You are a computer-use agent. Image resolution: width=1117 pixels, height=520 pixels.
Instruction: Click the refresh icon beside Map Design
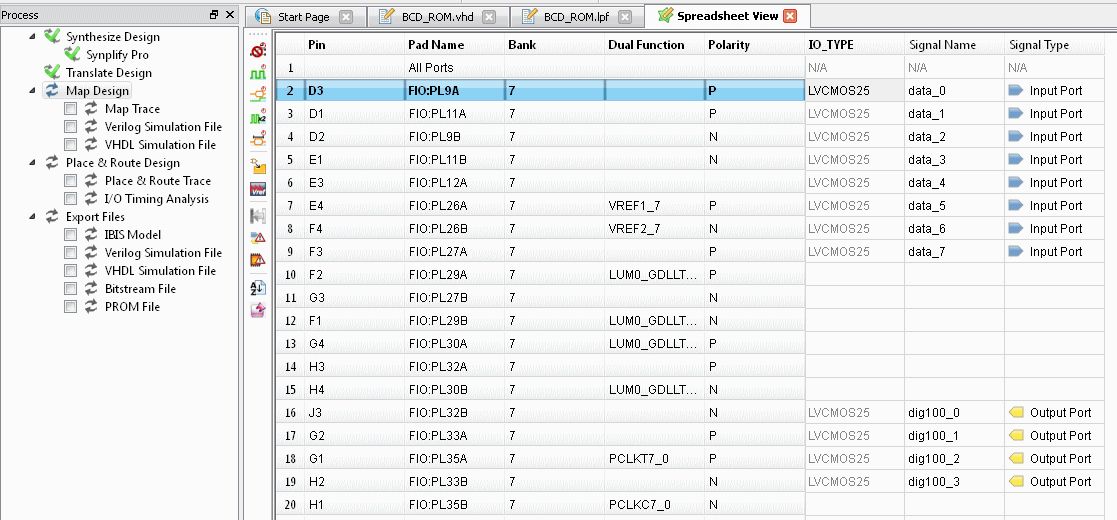coord(52,90)
